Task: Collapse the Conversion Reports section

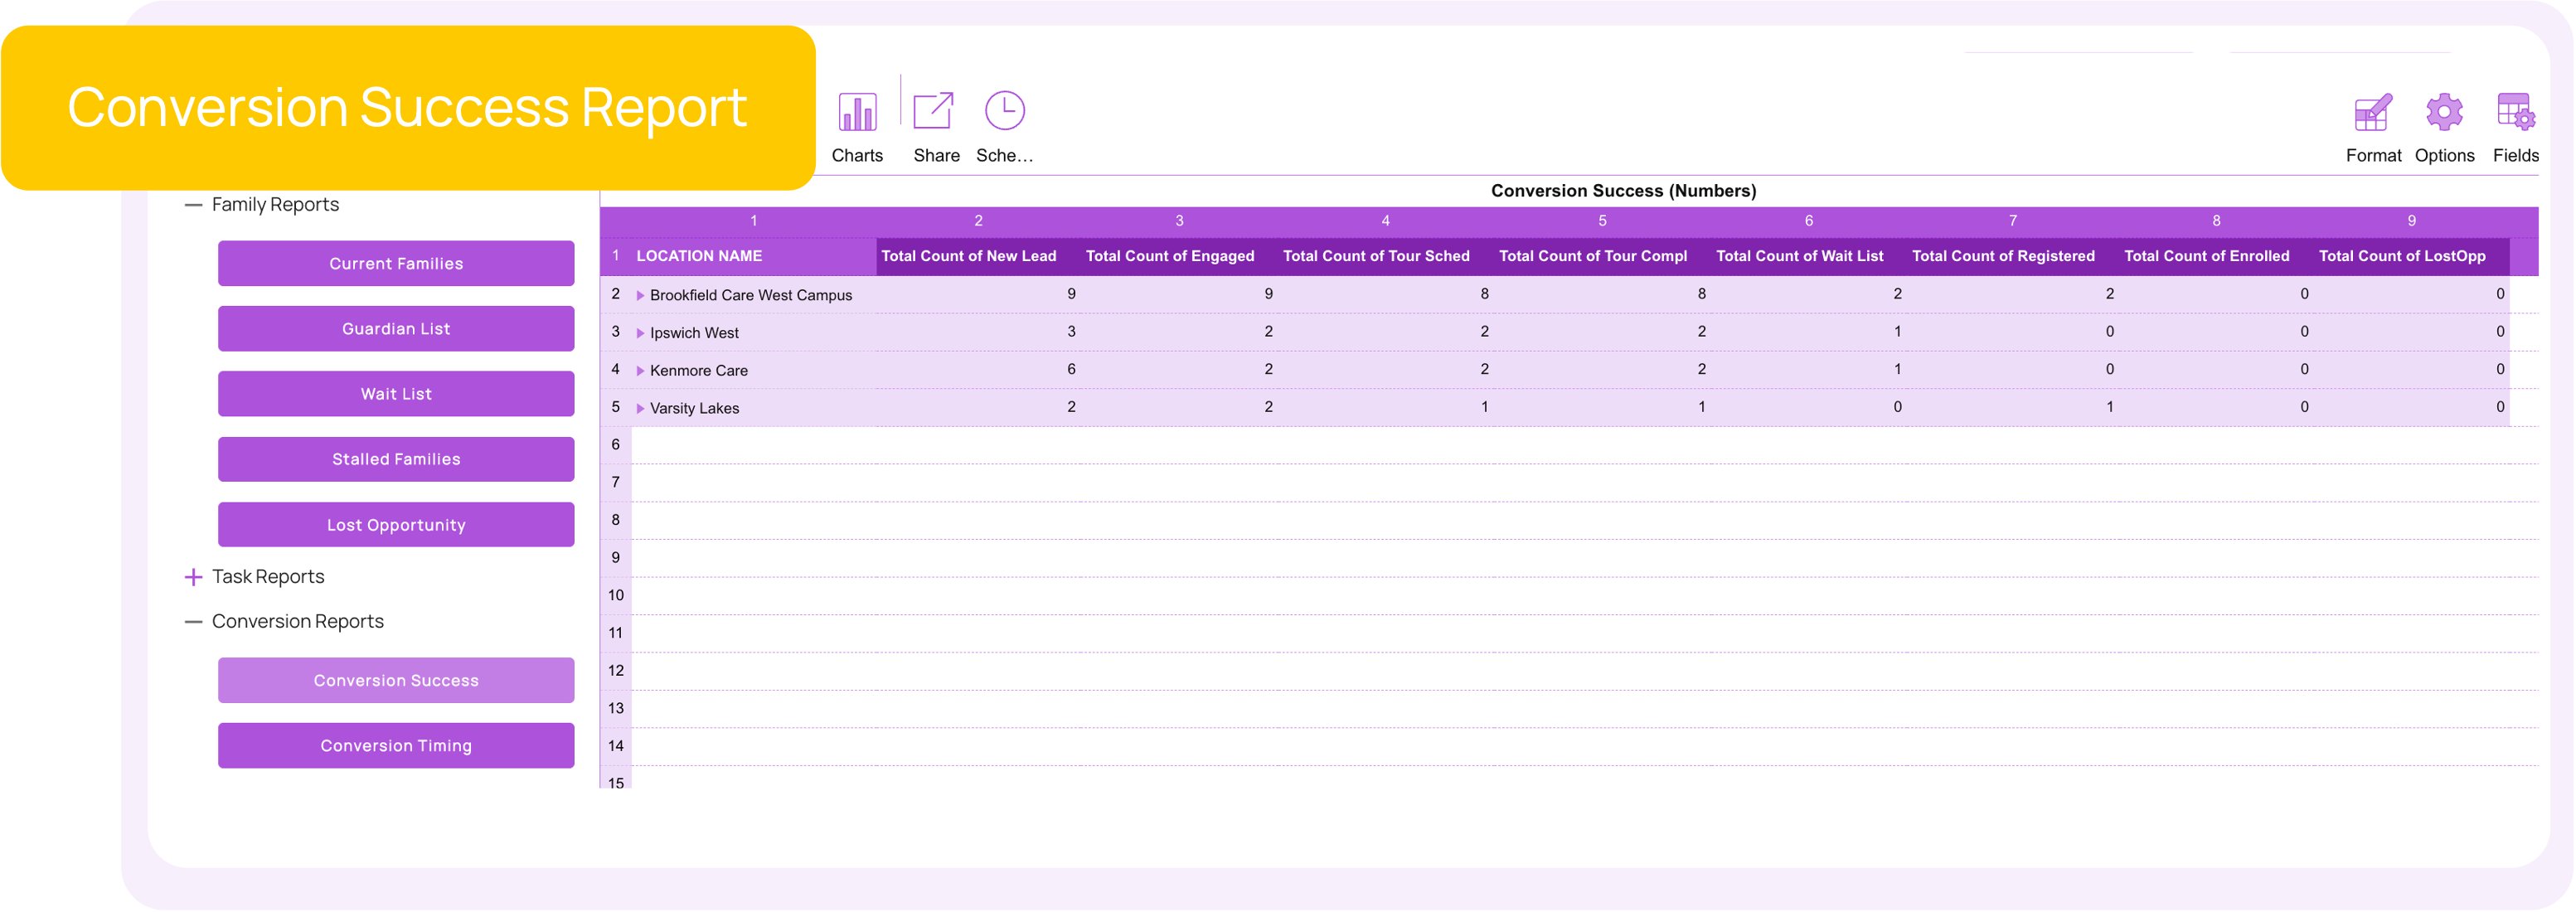Action: 193,622
